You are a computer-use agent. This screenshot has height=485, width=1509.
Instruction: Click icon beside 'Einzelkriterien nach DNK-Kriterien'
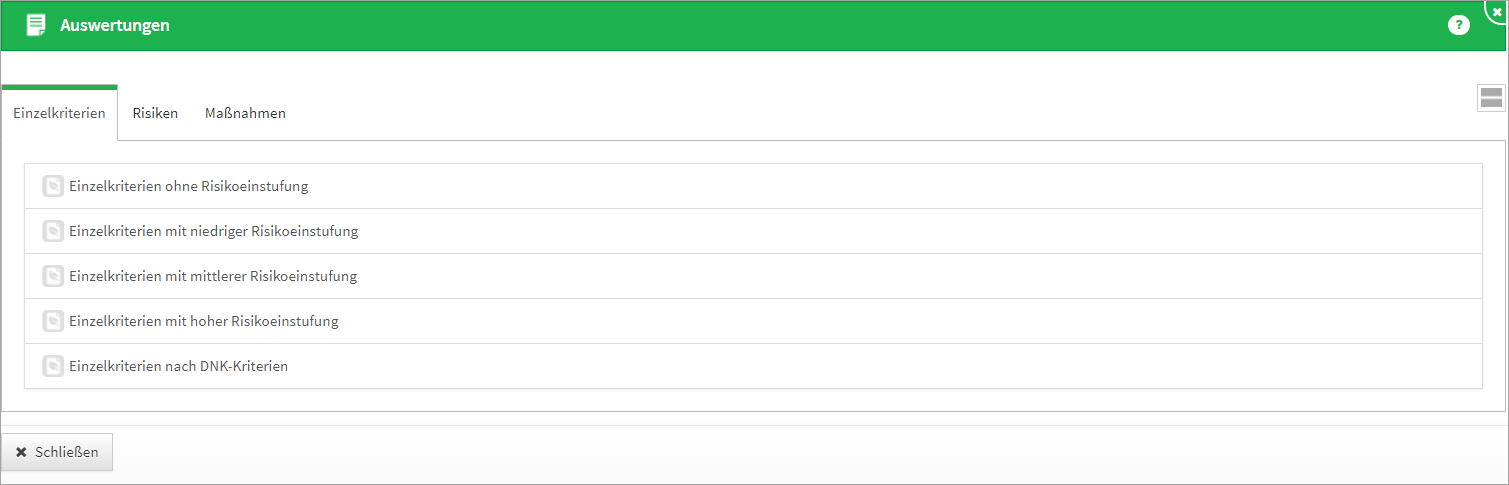[53, 366]
